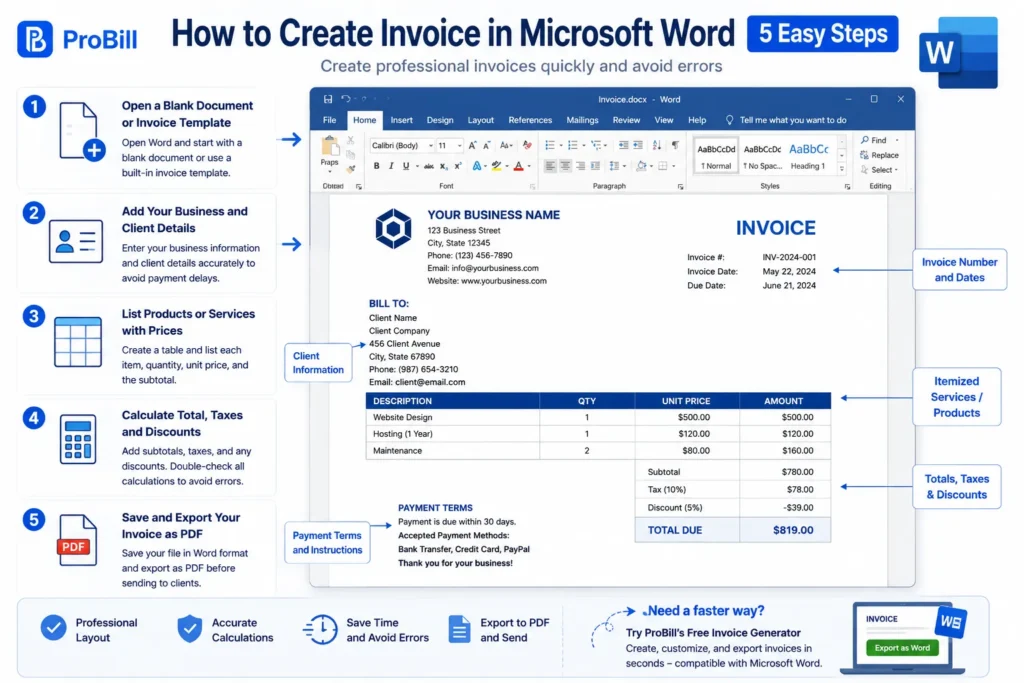The width and height of the screenshot is (1024, 683).
Task: Toggle Strikethrough formatting
Action: (429, 167)
